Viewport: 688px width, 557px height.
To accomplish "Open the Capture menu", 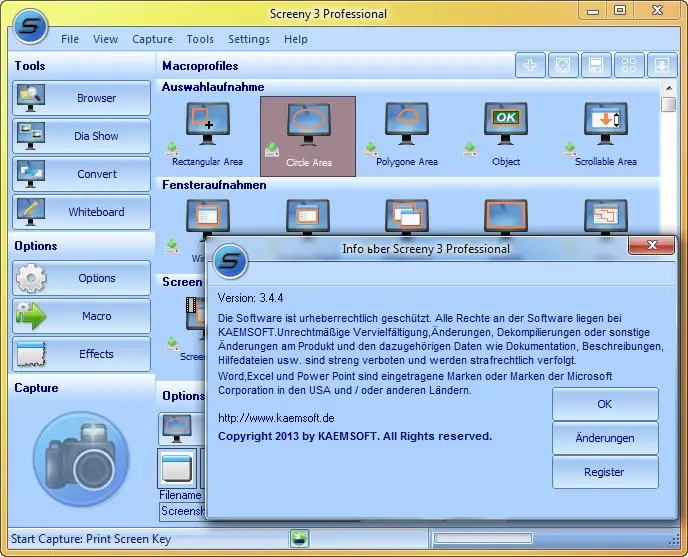I will tap(152, 39).
